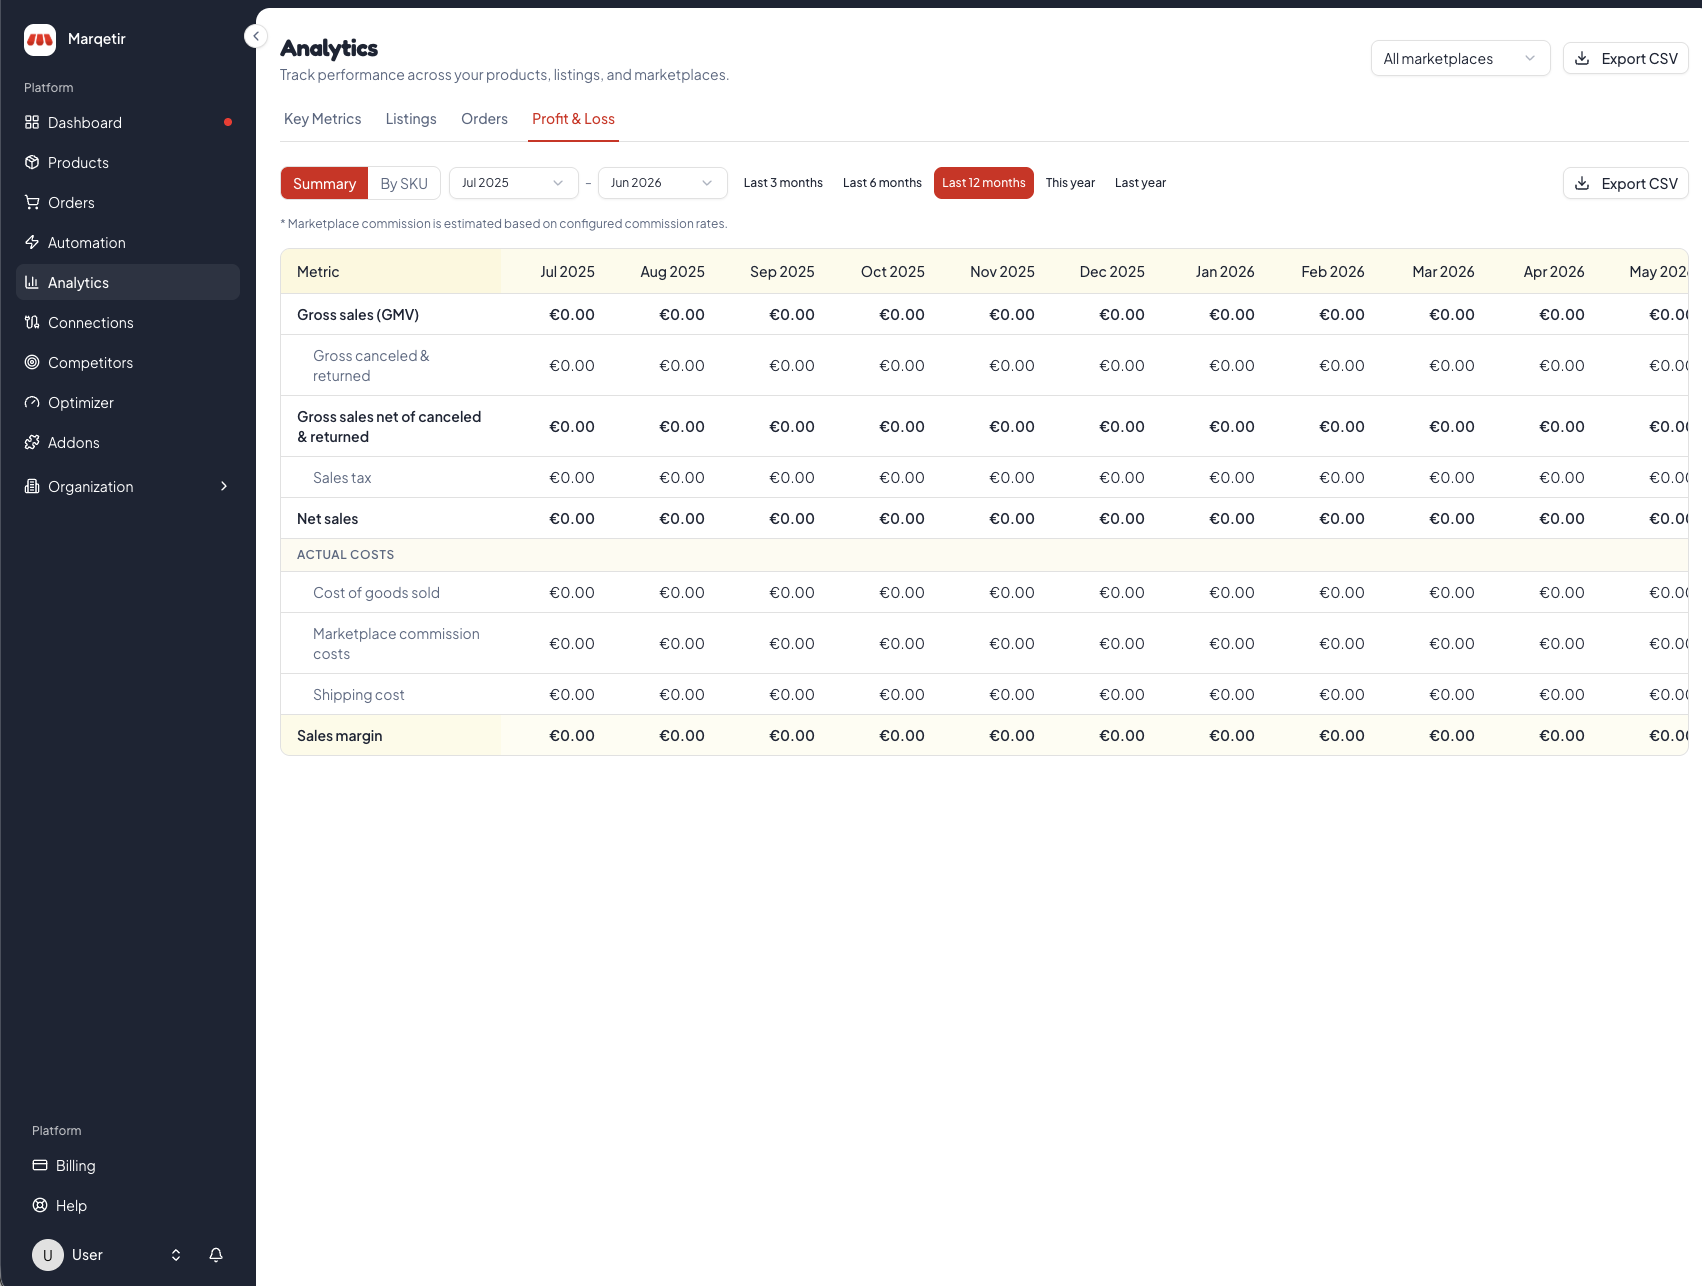Image resolution: width=1702 pixels, height=1286 pixels.
Task: Open Competitors target icon
Action: coord(32,362)
